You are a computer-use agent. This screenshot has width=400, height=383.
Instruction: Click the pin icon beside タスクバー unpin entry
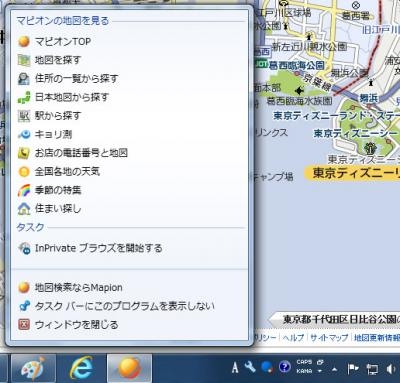24,306
